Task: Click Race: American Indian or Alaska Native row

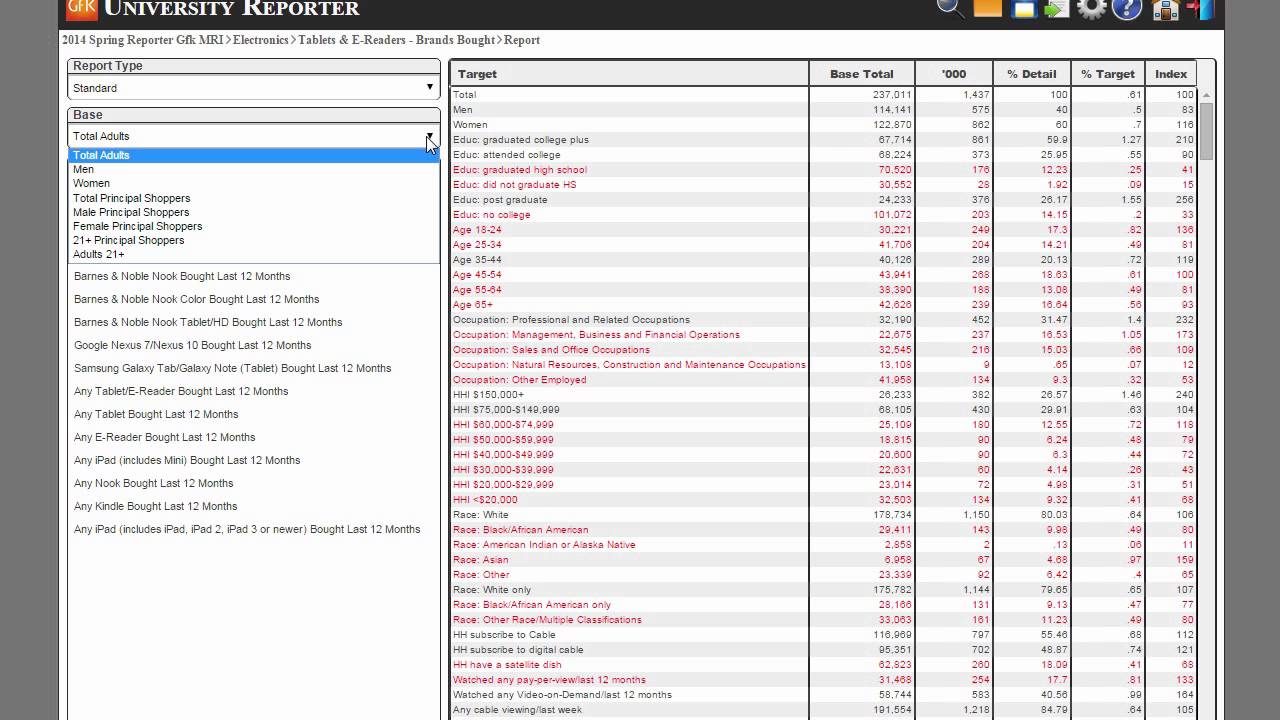Action: point(823,545)
